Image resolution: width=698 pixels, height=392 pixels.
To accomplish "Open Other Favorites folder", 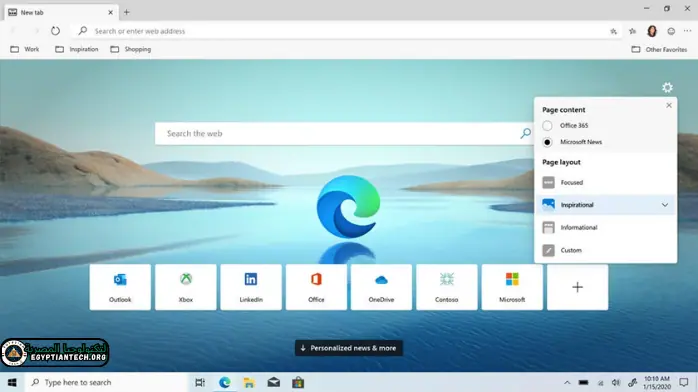I will (x=659, y=49).
